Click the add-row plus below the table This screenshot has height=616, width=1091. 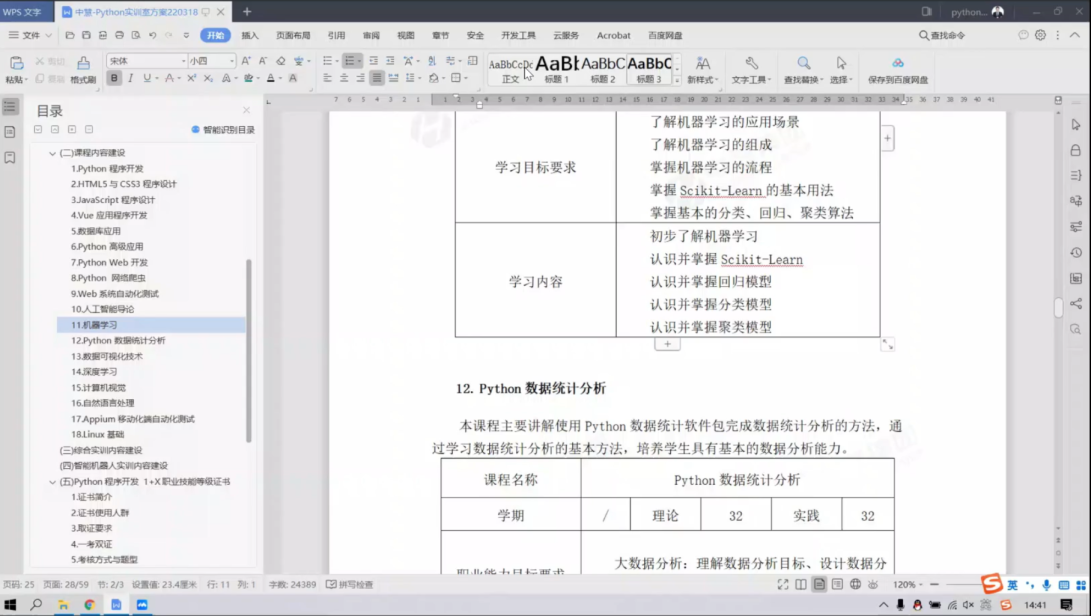pos(667,344)
